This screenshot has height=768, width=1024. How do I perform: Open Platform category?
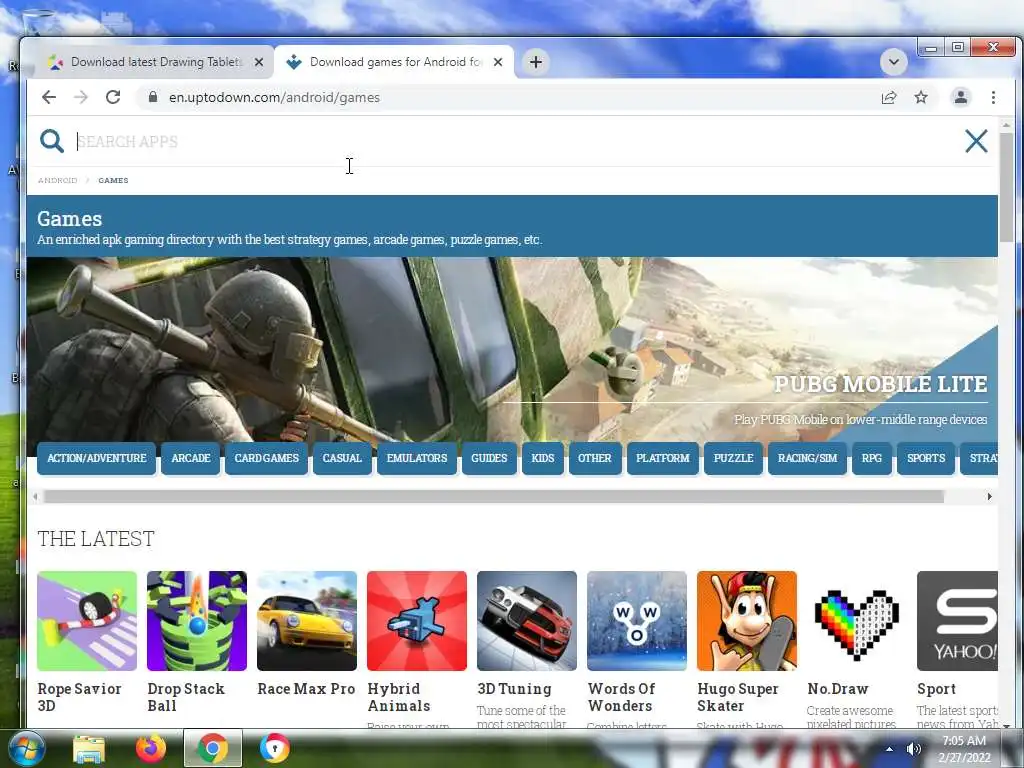click(x=663, y=458)
